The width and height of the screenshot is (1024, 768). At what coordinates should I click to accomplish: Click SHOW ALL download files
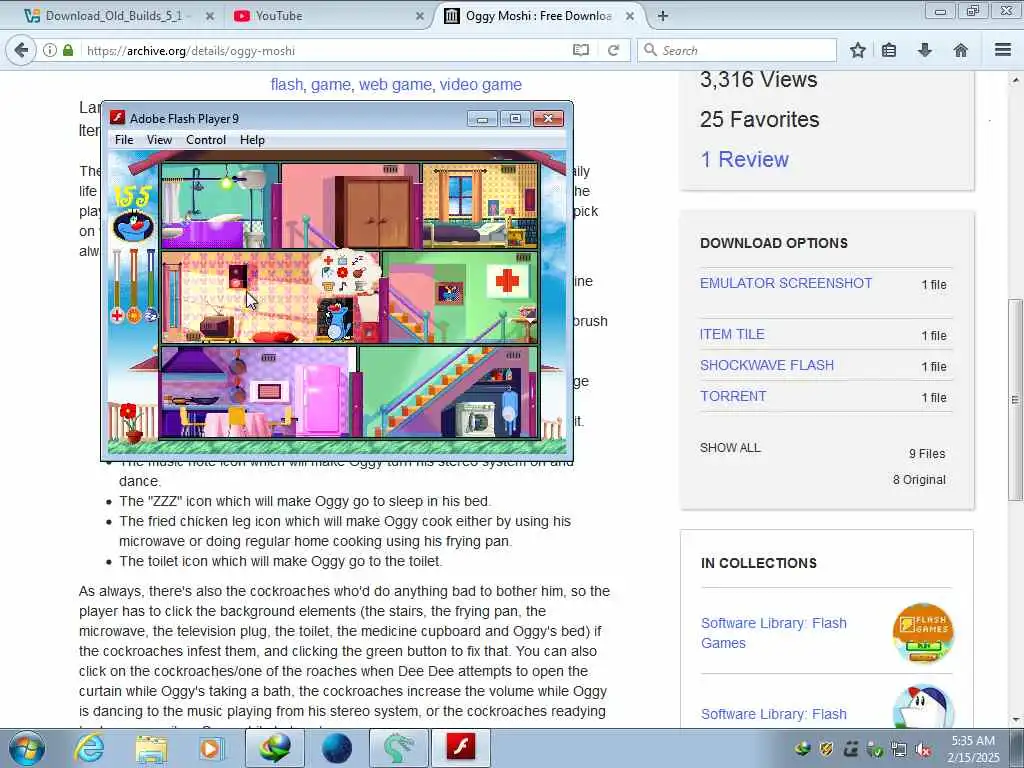pyautogui.click(x=730, y=447)
